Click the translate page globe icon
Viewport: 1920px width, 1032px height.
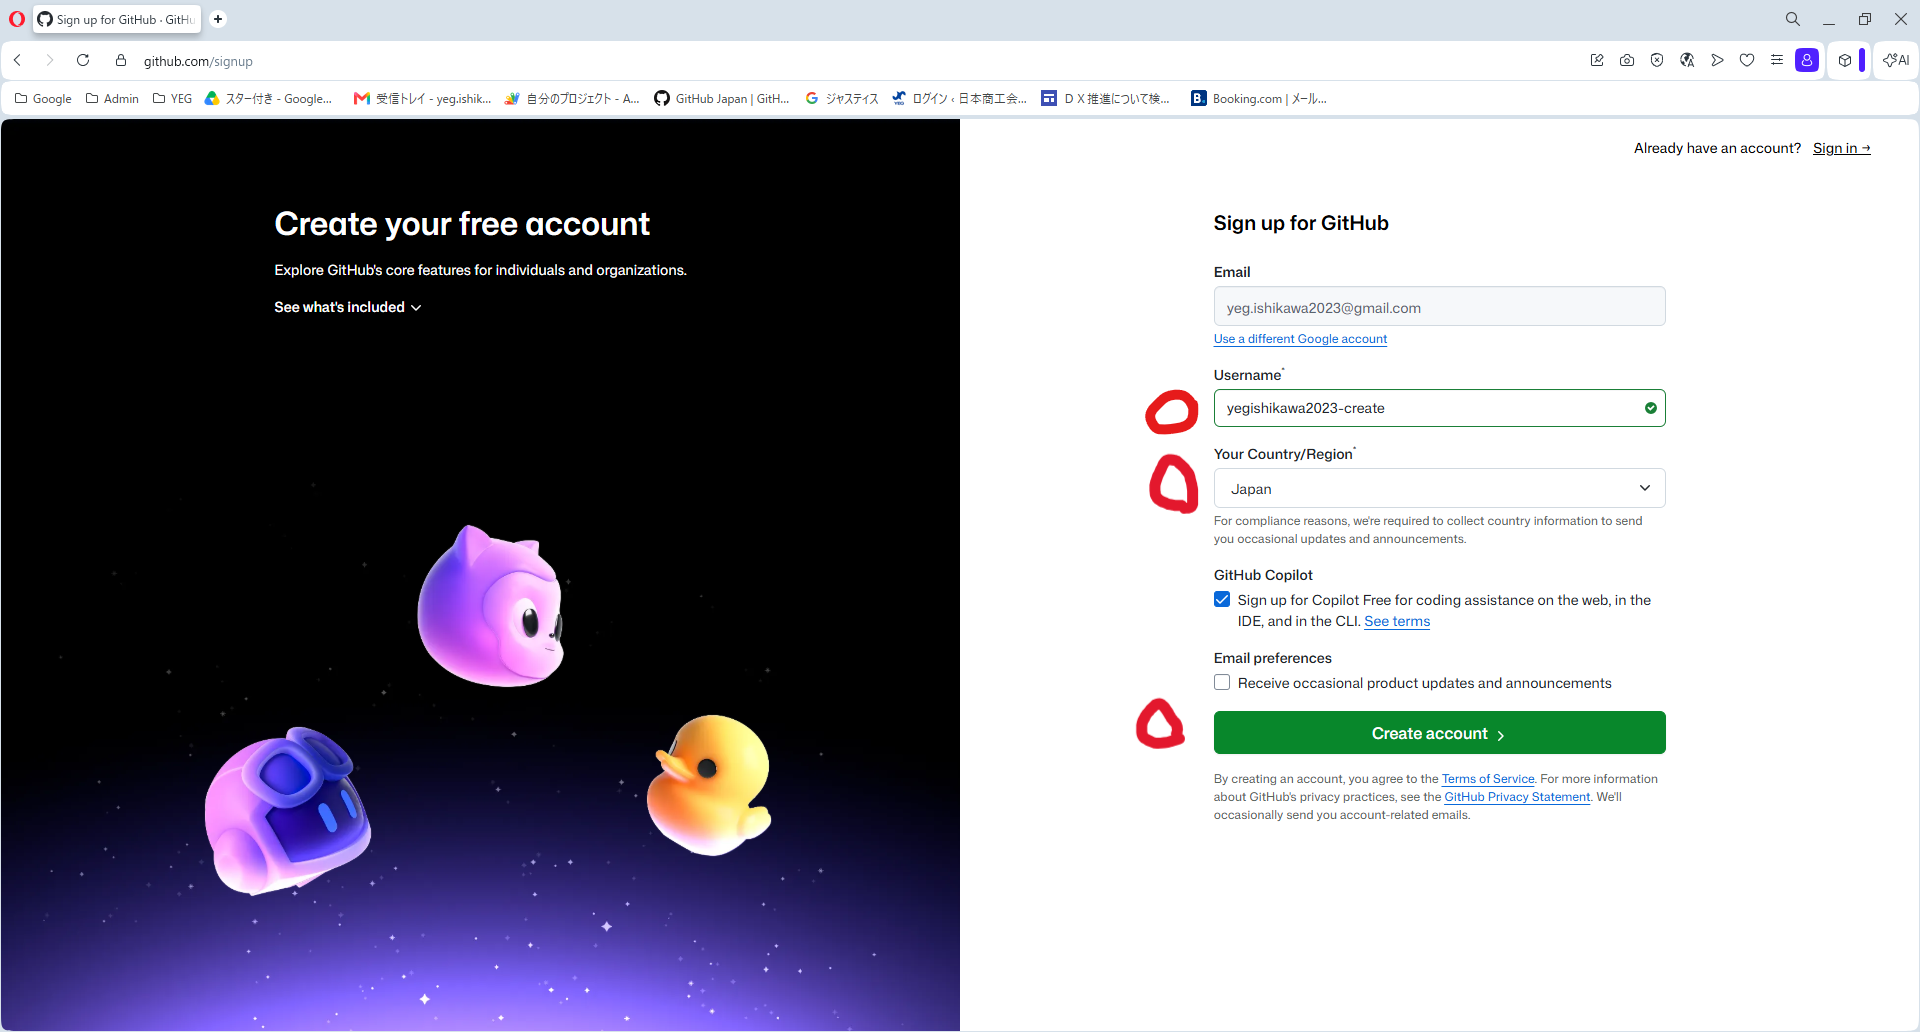click(x=1687, y=61)
